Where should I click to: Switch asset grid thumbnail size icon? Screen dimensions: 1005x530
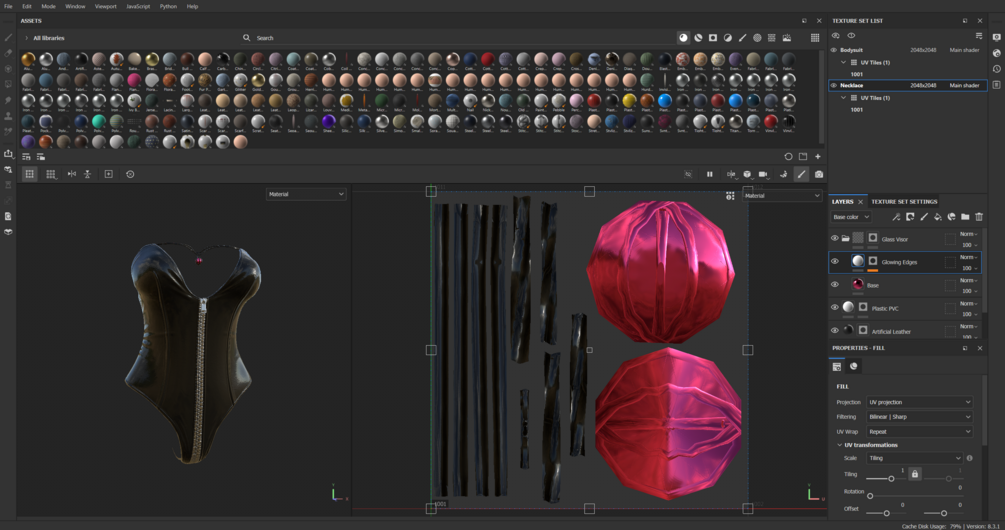point(815,38)
